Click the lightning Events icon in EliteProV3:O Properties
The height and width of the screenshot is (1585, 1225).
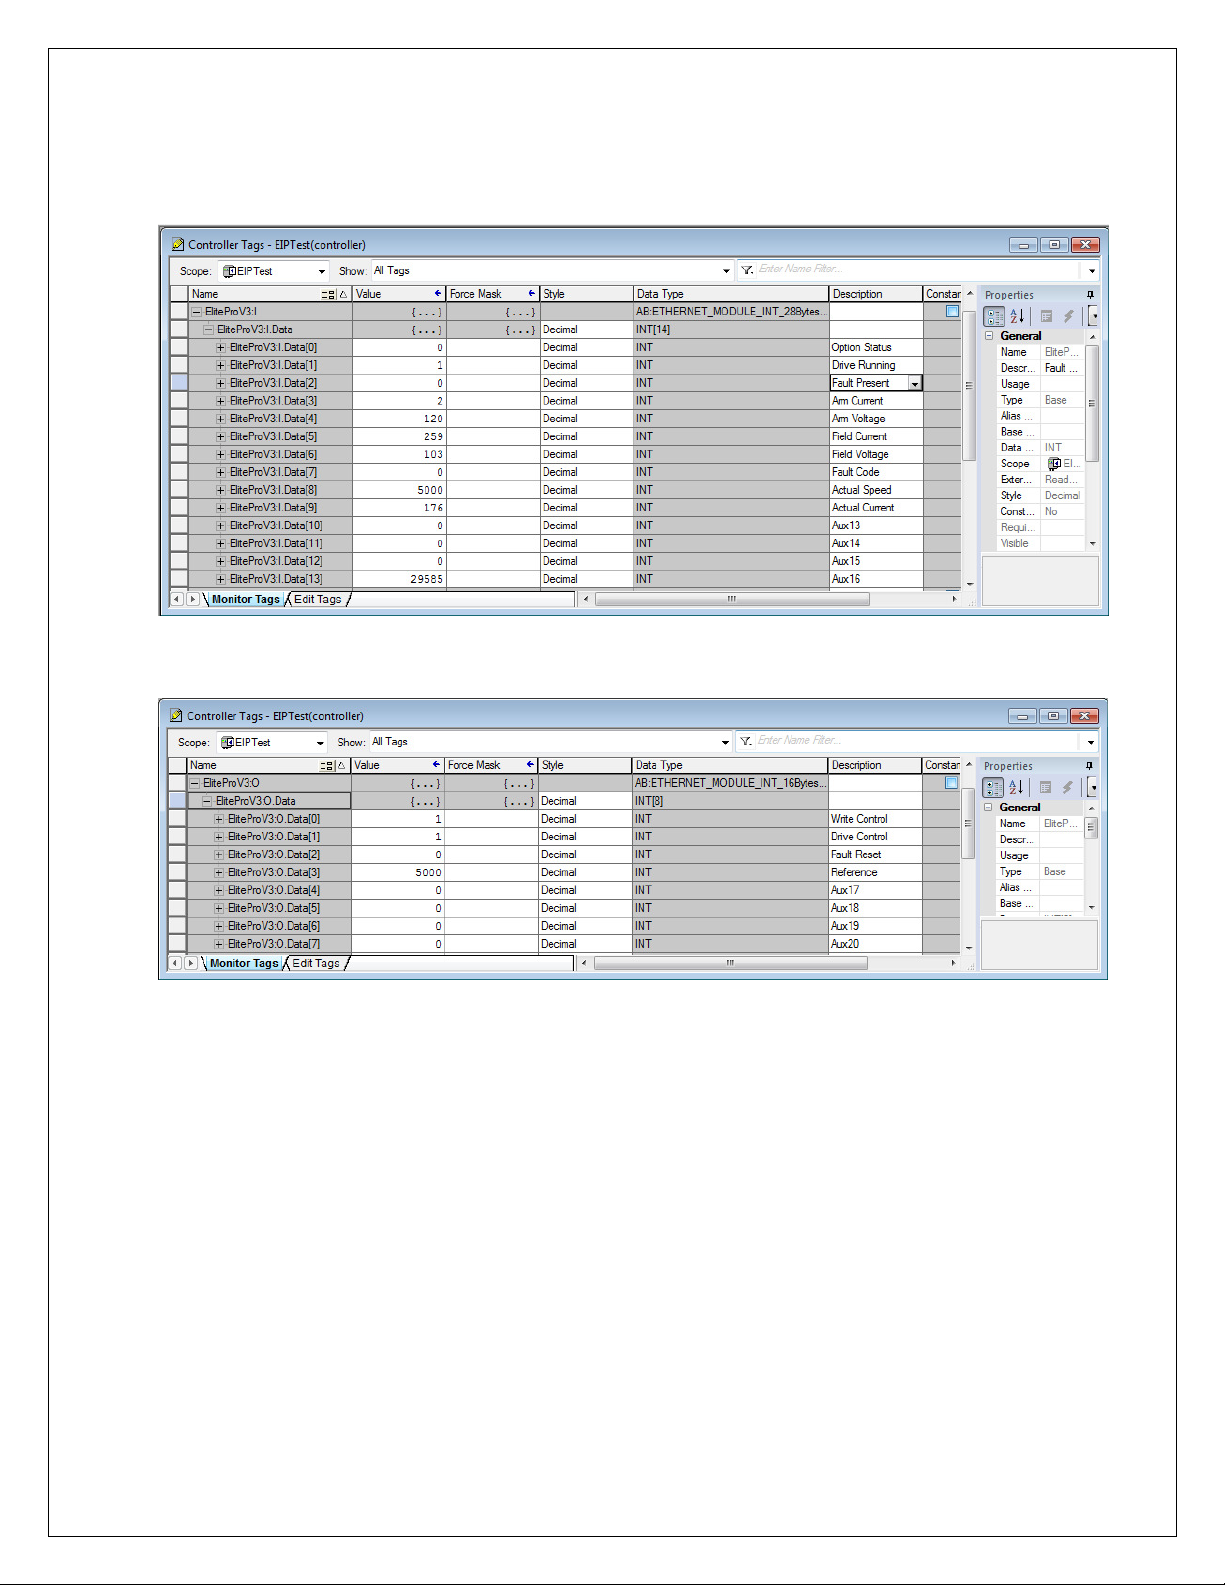[x=1067, y=788]
